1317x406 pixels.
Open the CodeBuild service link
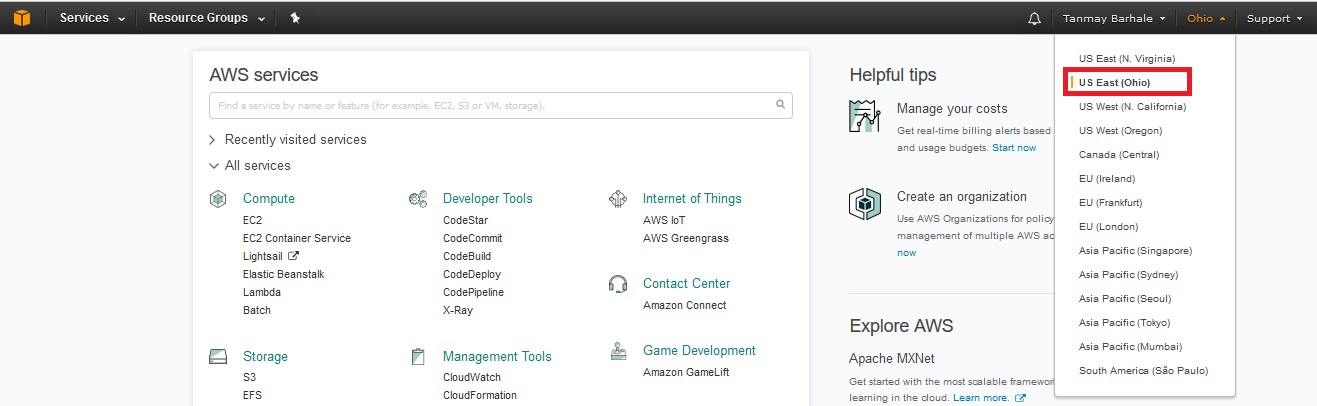[x=467, y=256]
